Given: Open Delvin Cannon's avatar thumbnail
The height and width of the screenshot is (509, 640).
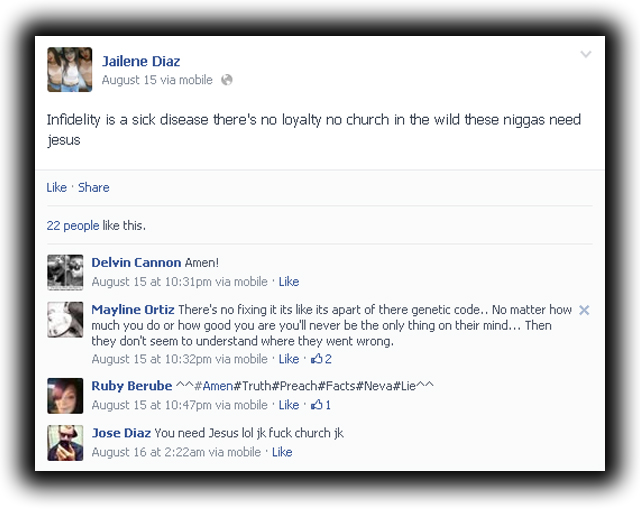Looking at the screenshot, I should [65, 272].
